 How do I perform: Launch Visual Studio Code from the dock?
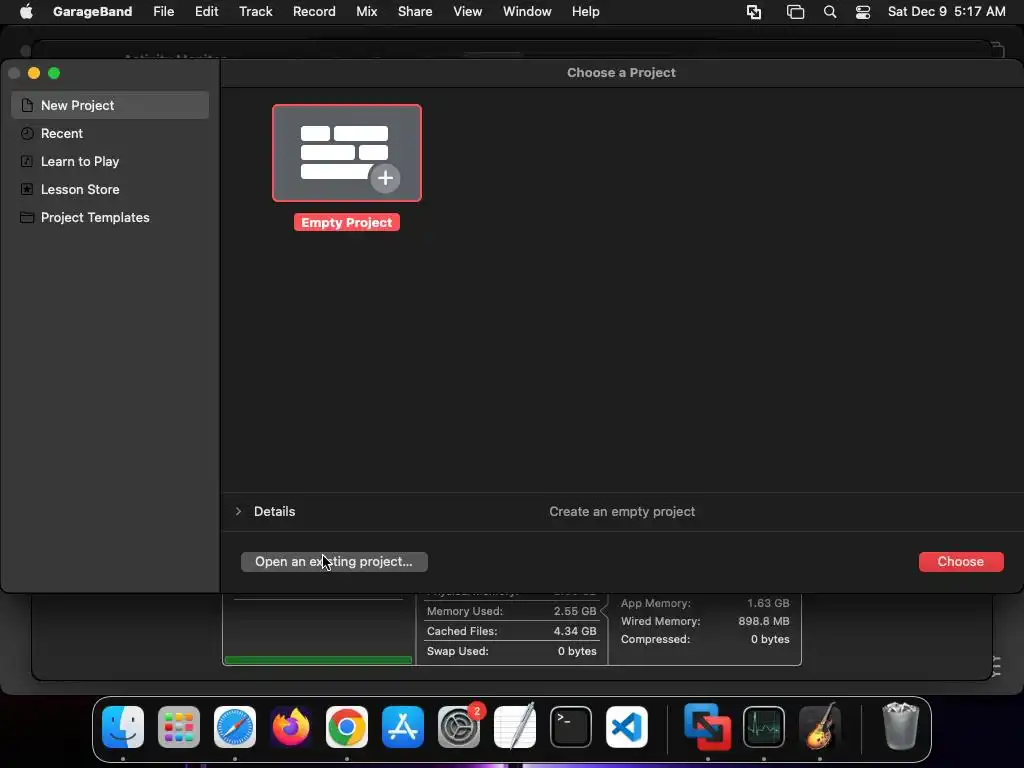[x=627, y=727]
